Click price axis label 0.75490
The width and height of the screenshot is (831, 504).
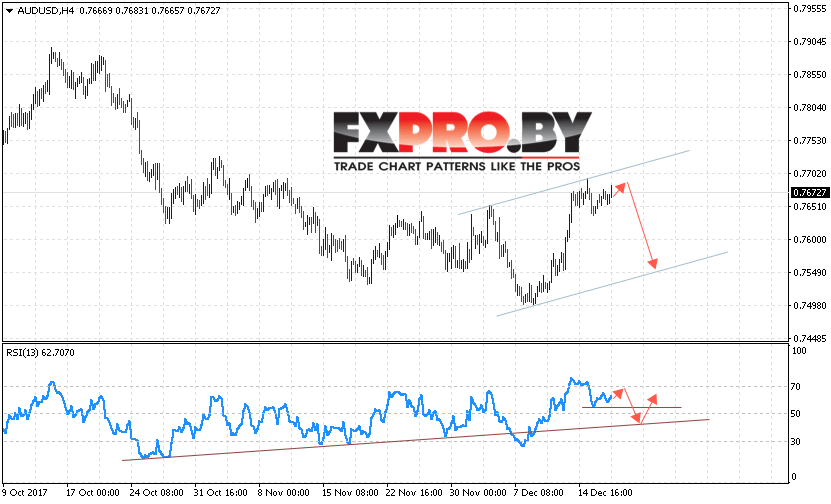tap(809, 272)
